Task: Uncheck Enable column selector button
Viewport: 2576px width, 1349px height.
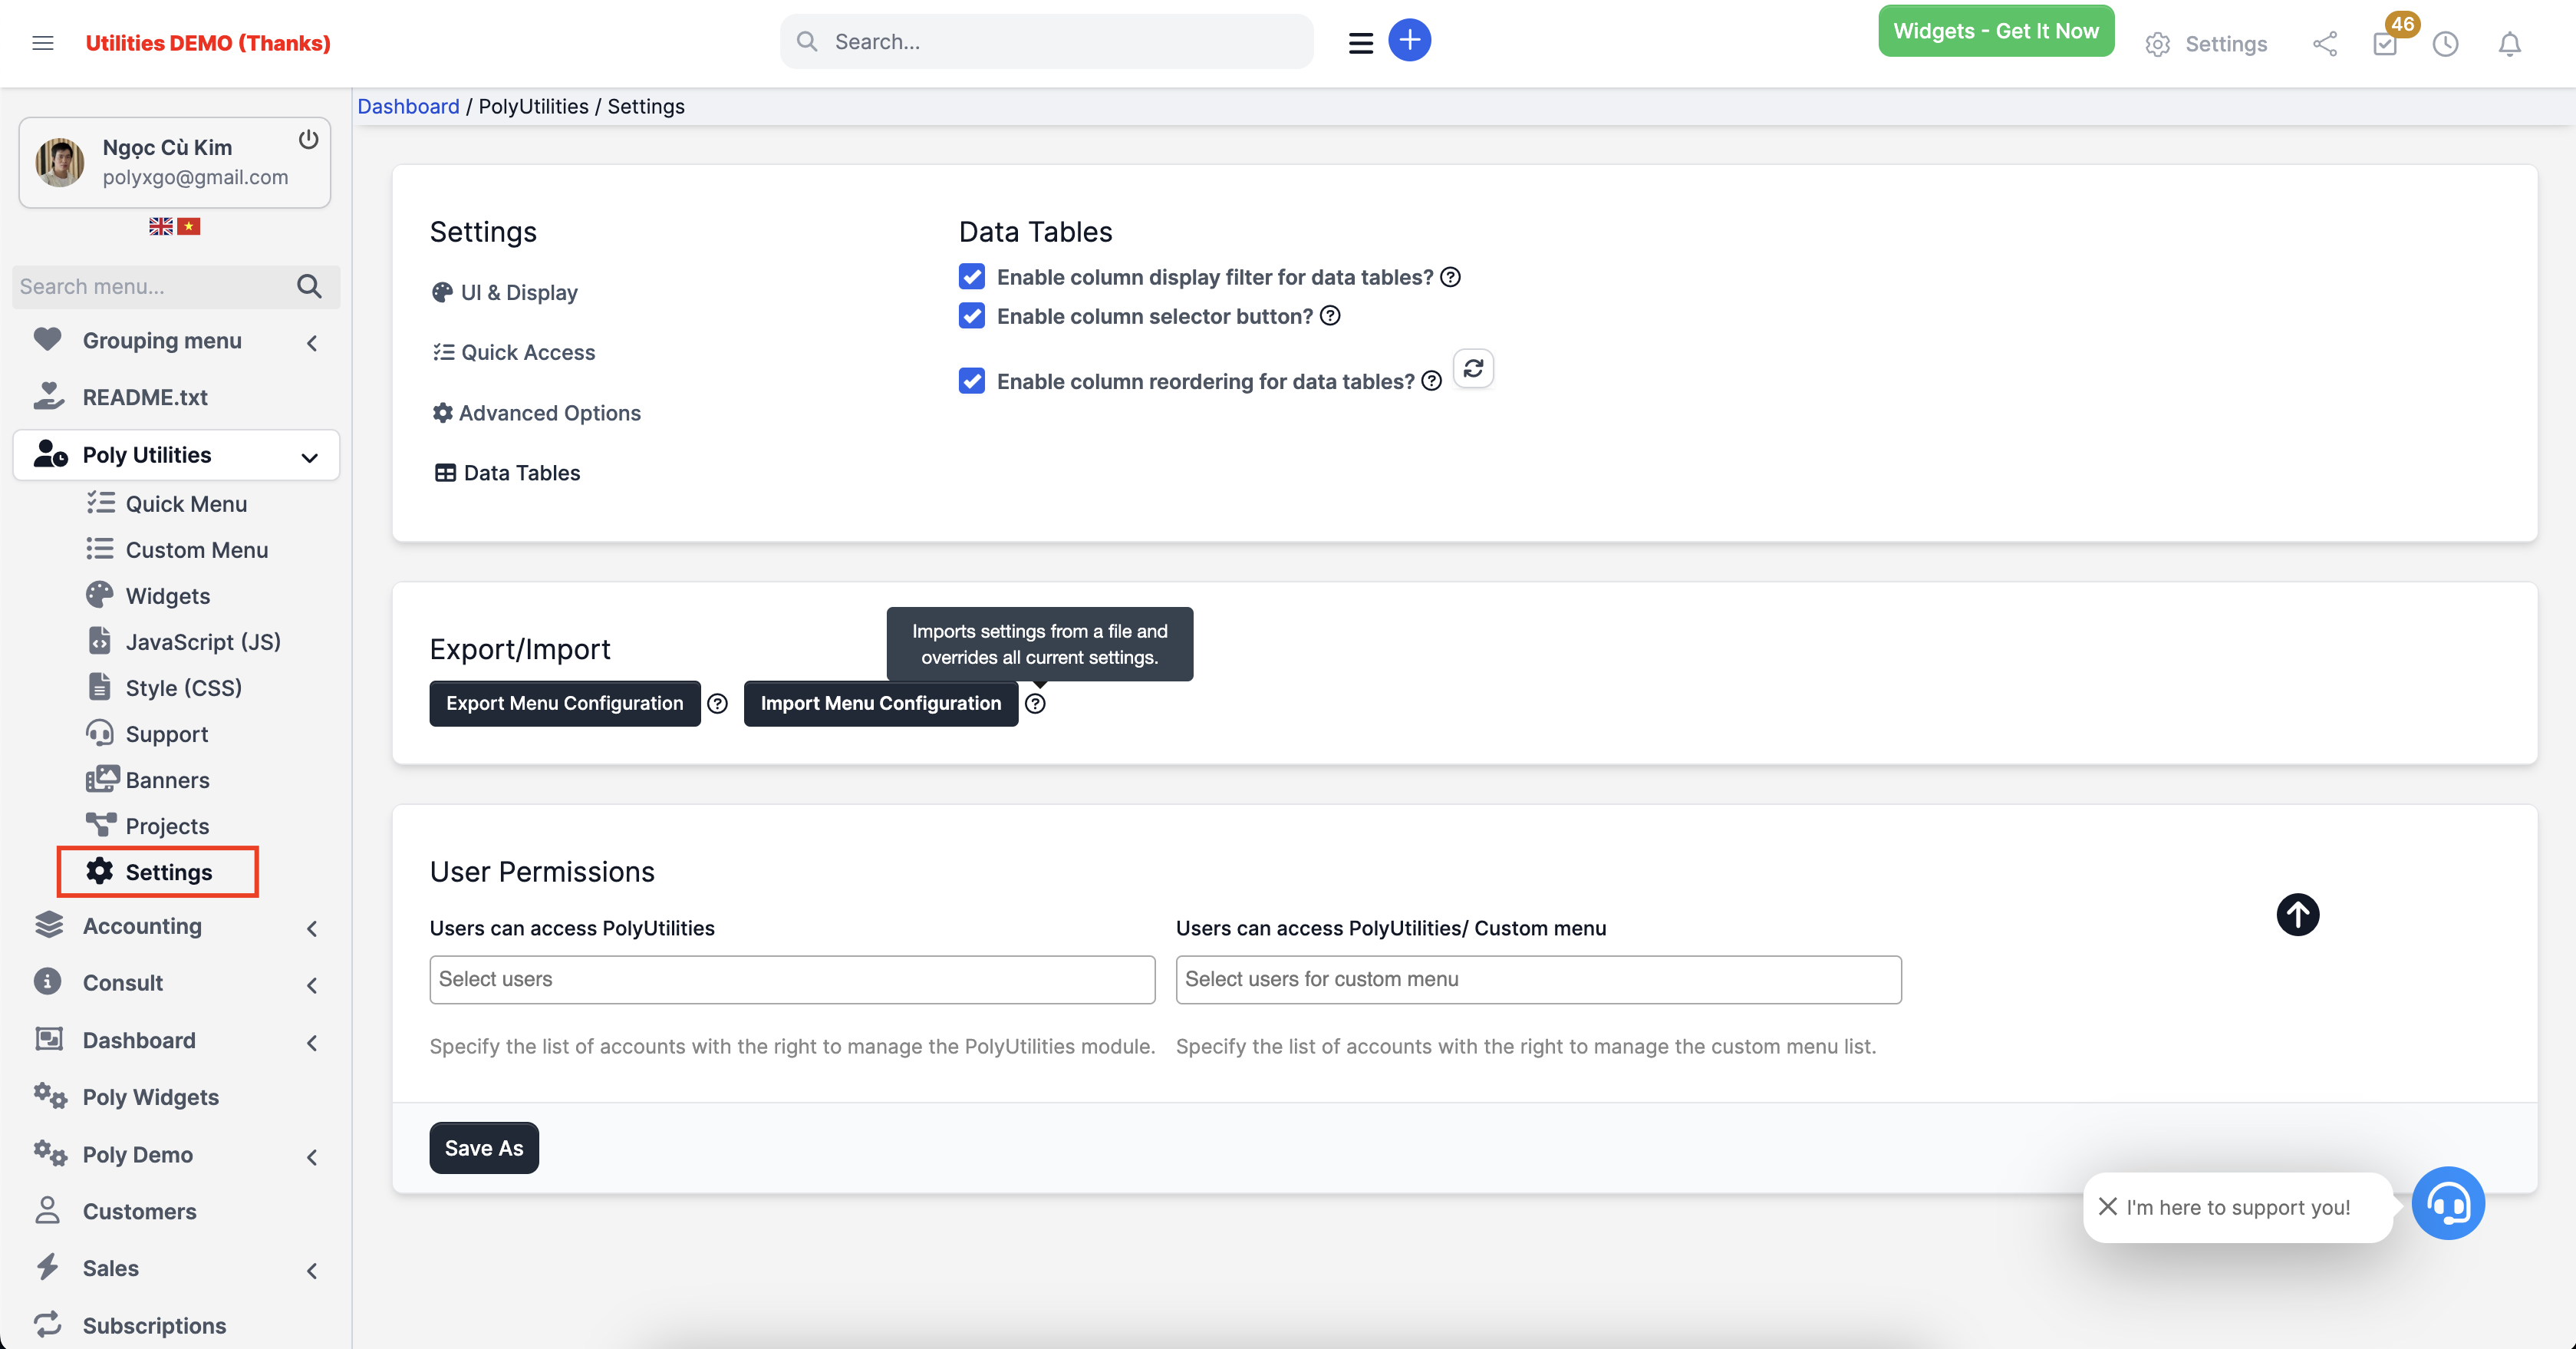Action: (x=971, y=315)
